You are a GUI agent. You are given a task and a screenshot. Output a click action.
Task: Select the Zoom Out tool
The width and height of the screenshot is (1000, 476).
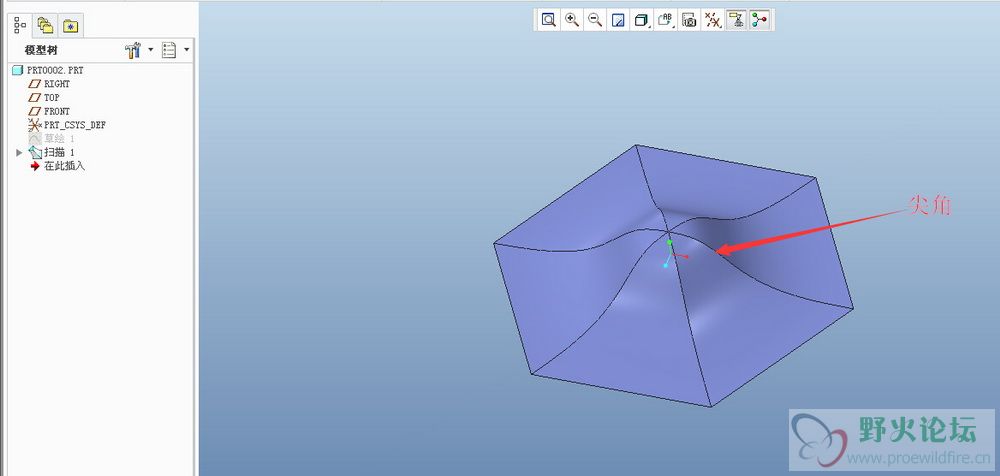coord(595,20)
